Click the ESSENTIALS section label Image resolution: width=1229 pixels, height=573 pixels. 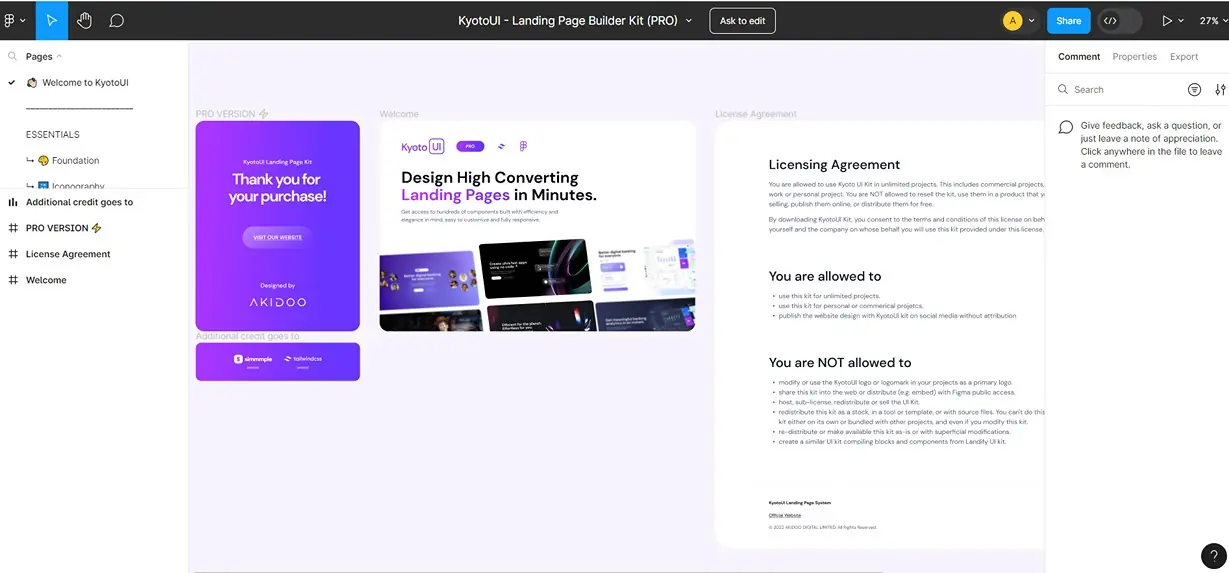(x=53, y=134)
